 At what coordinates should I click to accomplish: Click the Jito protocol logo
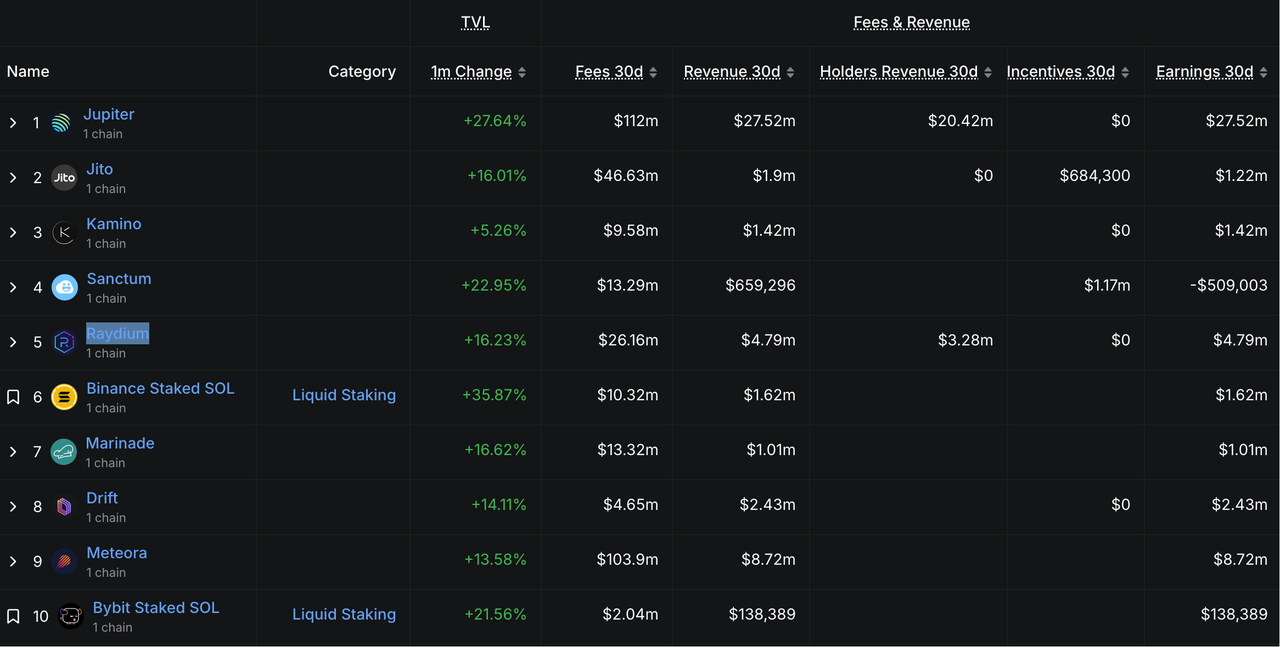point(64,178)
